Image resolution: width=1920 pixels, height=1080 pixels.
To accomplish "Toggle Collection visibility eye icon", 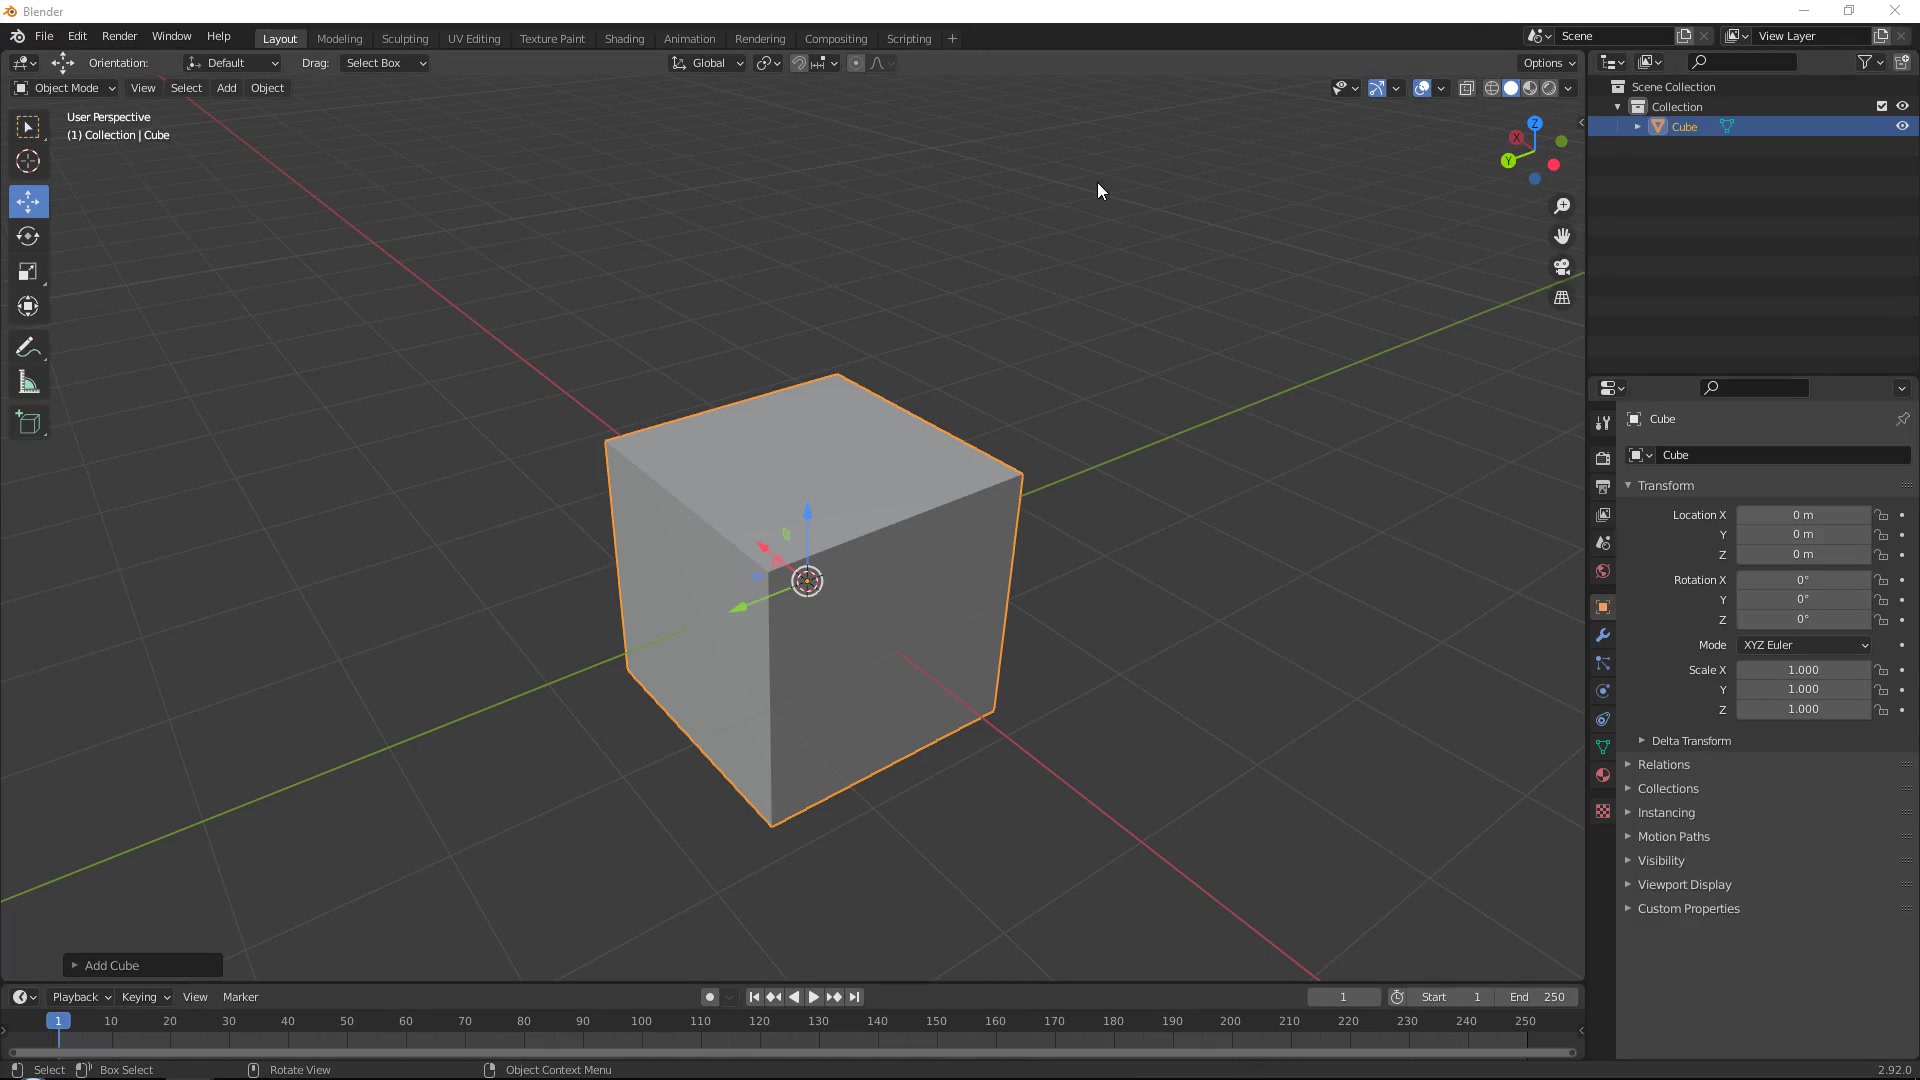I will 1902,106.
